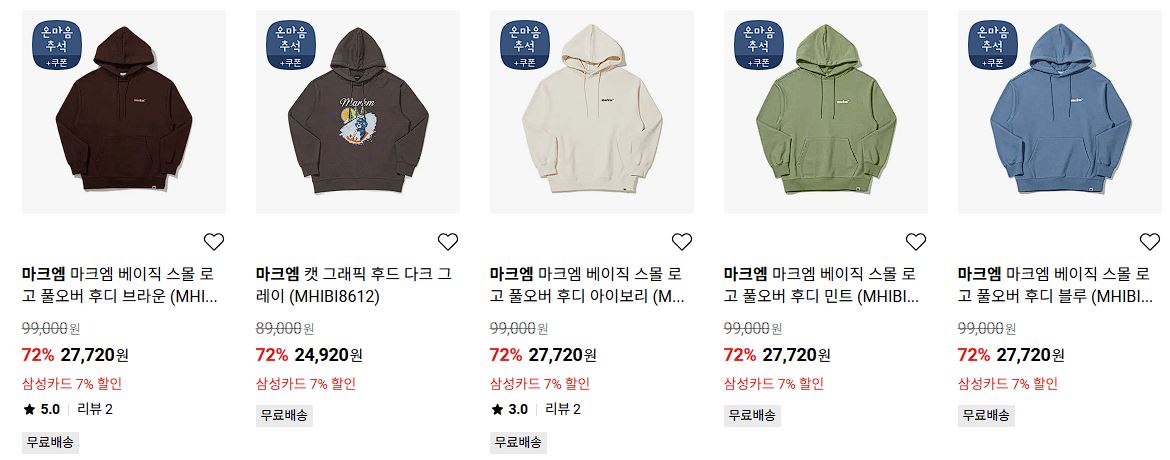The height and width of the screenshot is (460, 1170).
Task: Open the 풀오버 후디 블루 product title
Action: pos(1056,285)
